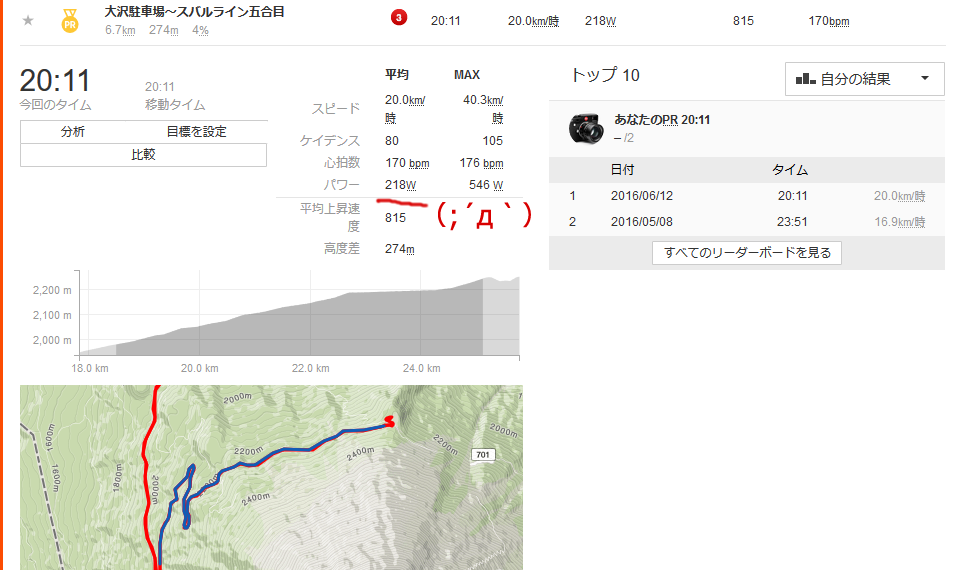Open the 自分の結果 dropdown
Viewport: 954px width, 570px height.
coord(865,78)
